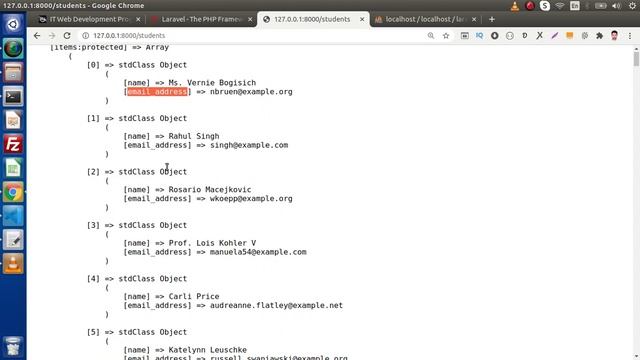Image resolution: width=640 pixels, height=360 pixels.
Task: Click the address bar URL field
Action: 253,36
